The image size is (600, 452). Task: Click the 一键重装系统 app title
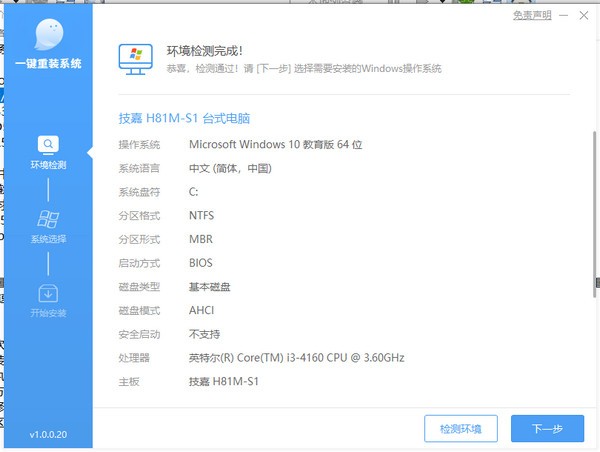[x=48, y=63]
